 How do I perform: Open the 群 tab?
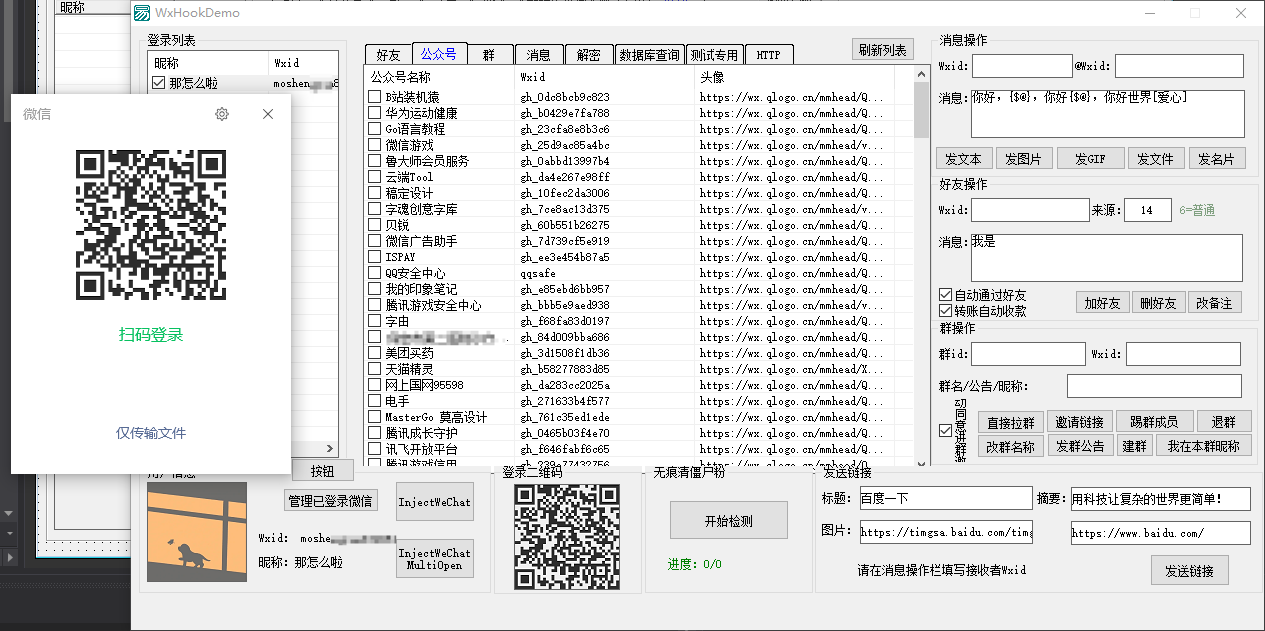click(x=489, y=55)
